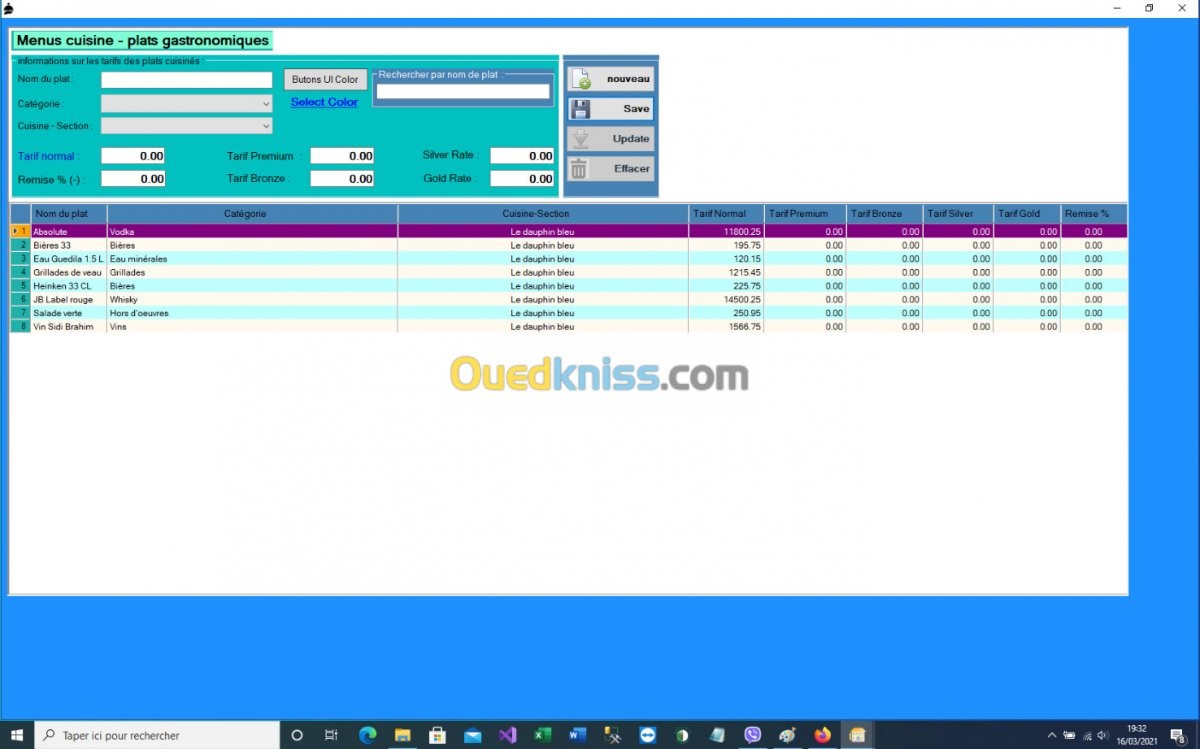Image resolution: width=1200 pixels, height=749 pixels.
Task: Follow the Select Color link
Action: point(324,102)
